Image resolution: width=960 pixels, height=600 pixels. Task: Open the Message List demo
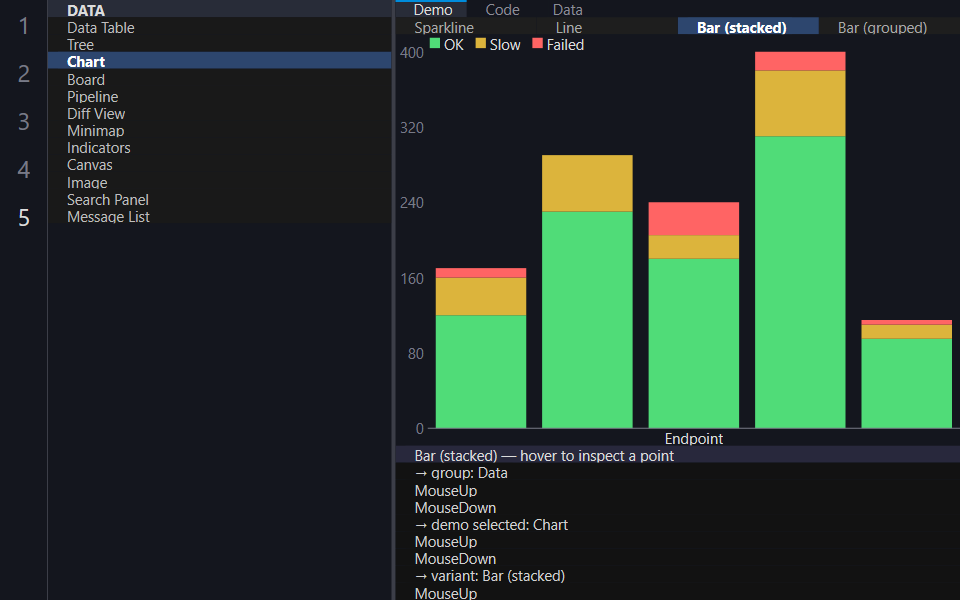coord(219,216)
